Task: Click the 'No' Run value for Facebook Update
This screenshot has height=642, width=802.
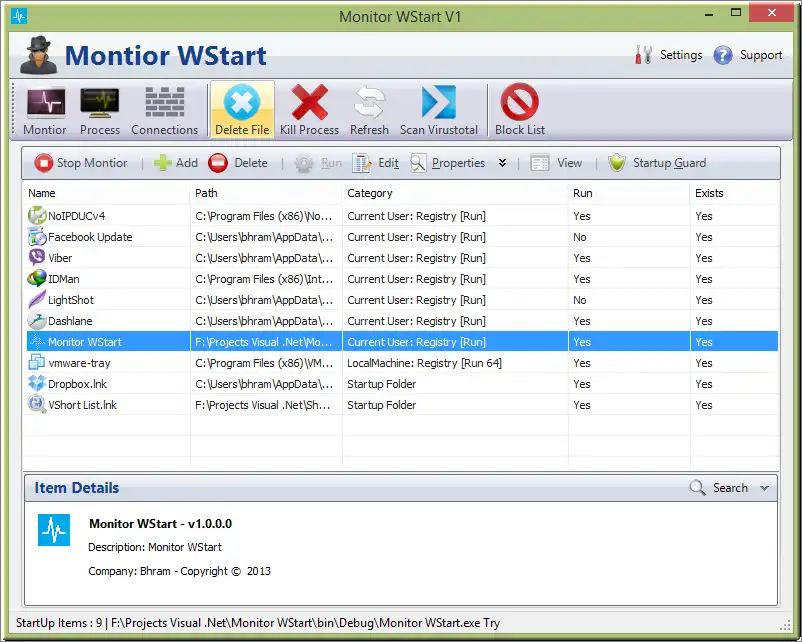Action: pos(580,237)
